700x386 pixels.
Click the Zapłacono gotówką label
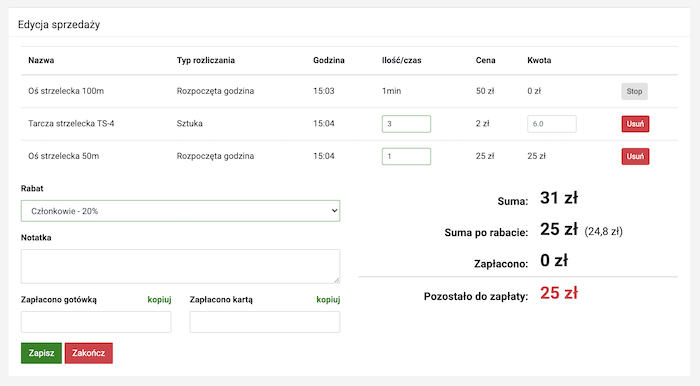[59, 299]
